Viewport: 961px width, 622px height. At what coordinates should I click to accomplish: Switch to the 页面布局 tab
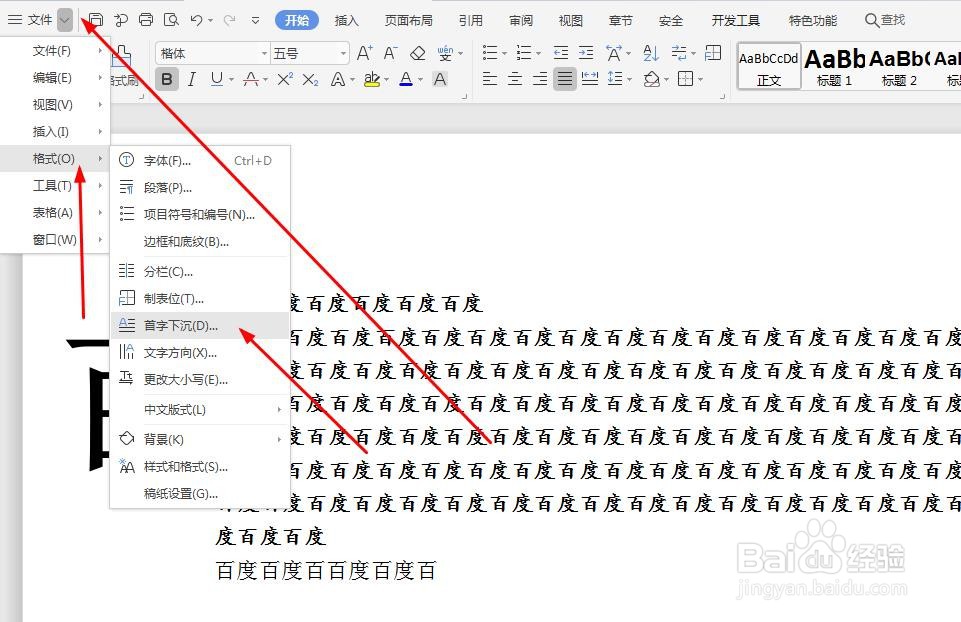[409, 20]
